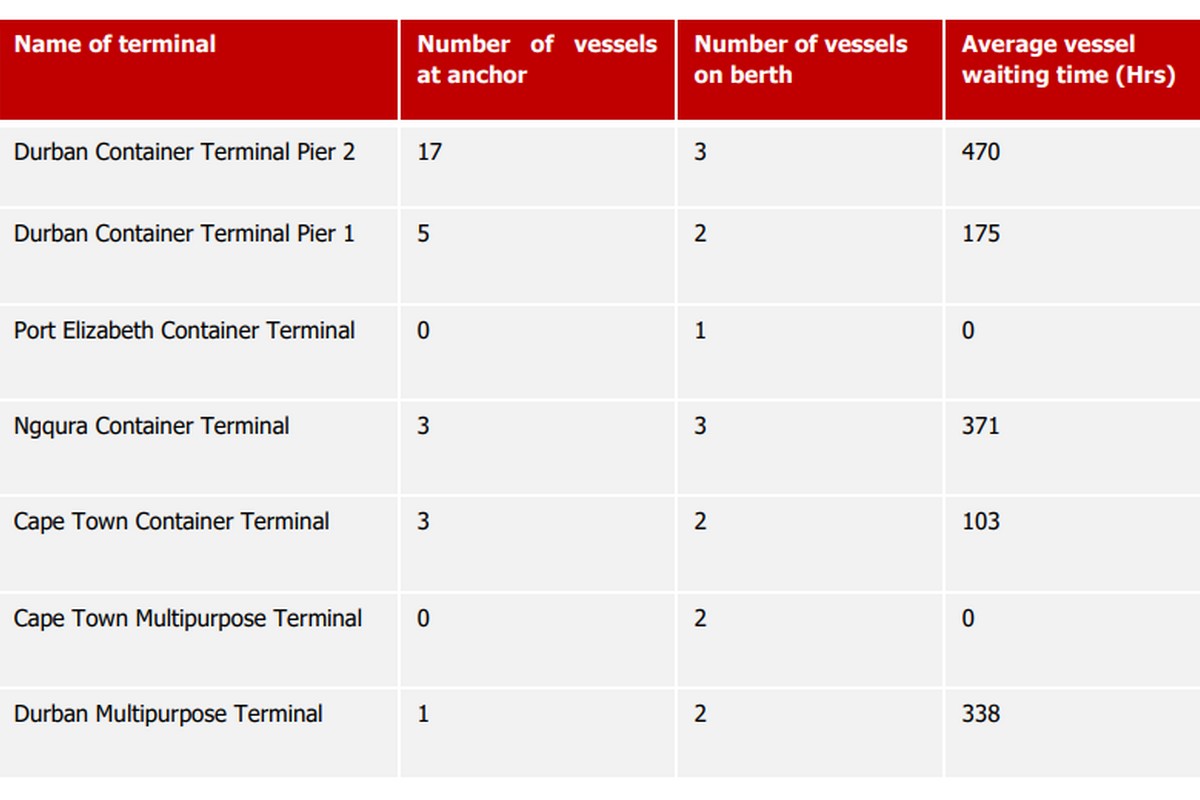Click the 'Name of terminal' column header
This screenshot has height=800, width=1200.
click(x=115, y=44)
